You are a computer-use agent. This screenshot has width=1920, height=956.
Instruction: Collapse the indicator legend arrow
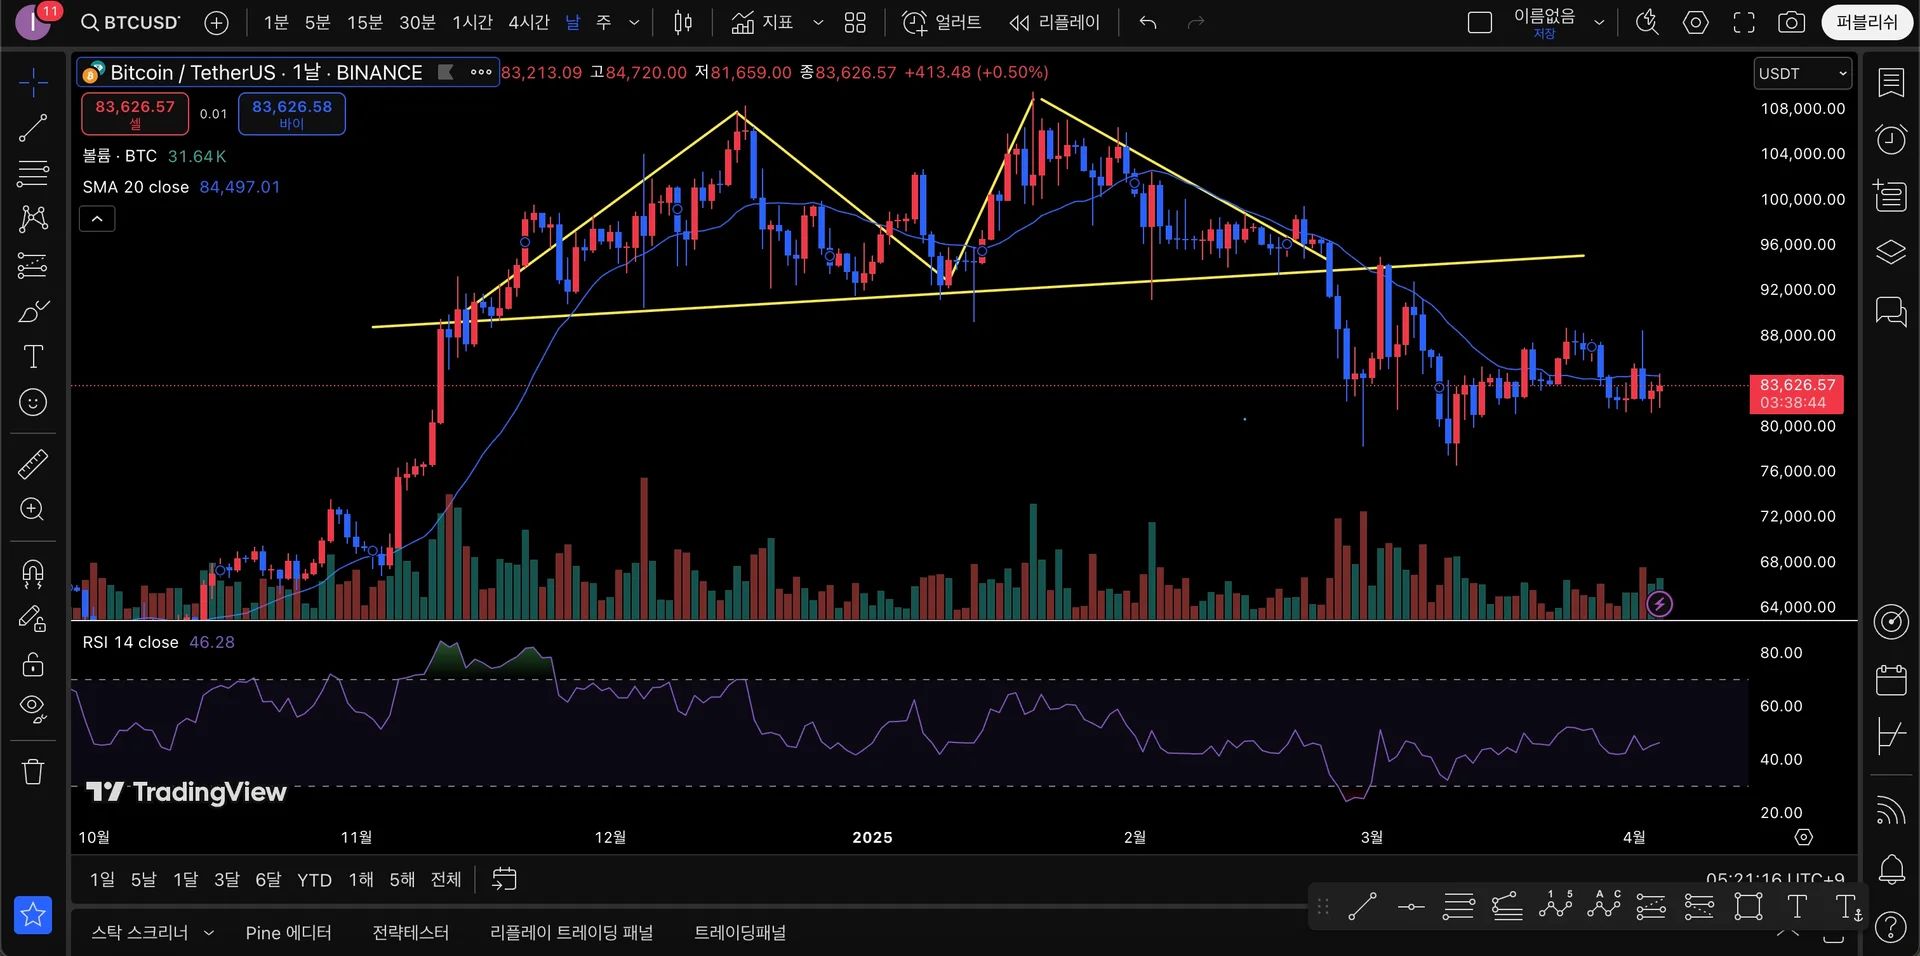(97, 219)
